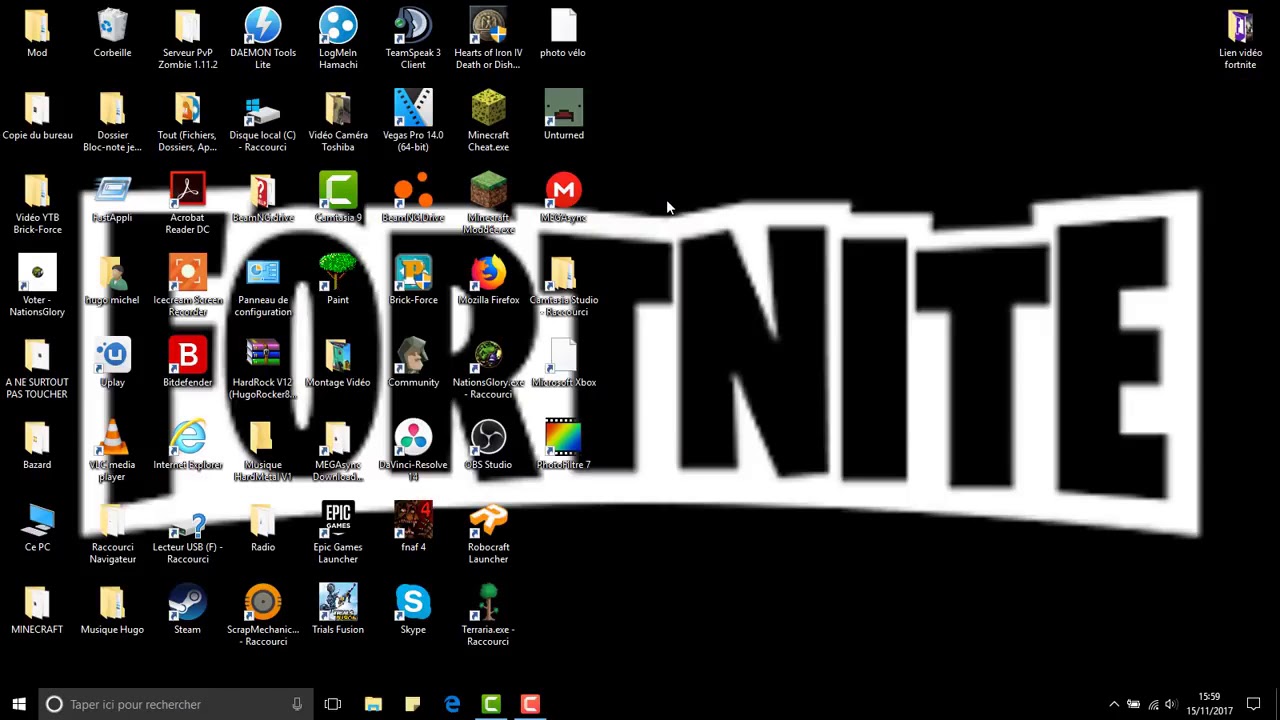Screen dimensions: 1280x720
Task: Open LogMeIn Hamachi shortcut
Action: 338,38
